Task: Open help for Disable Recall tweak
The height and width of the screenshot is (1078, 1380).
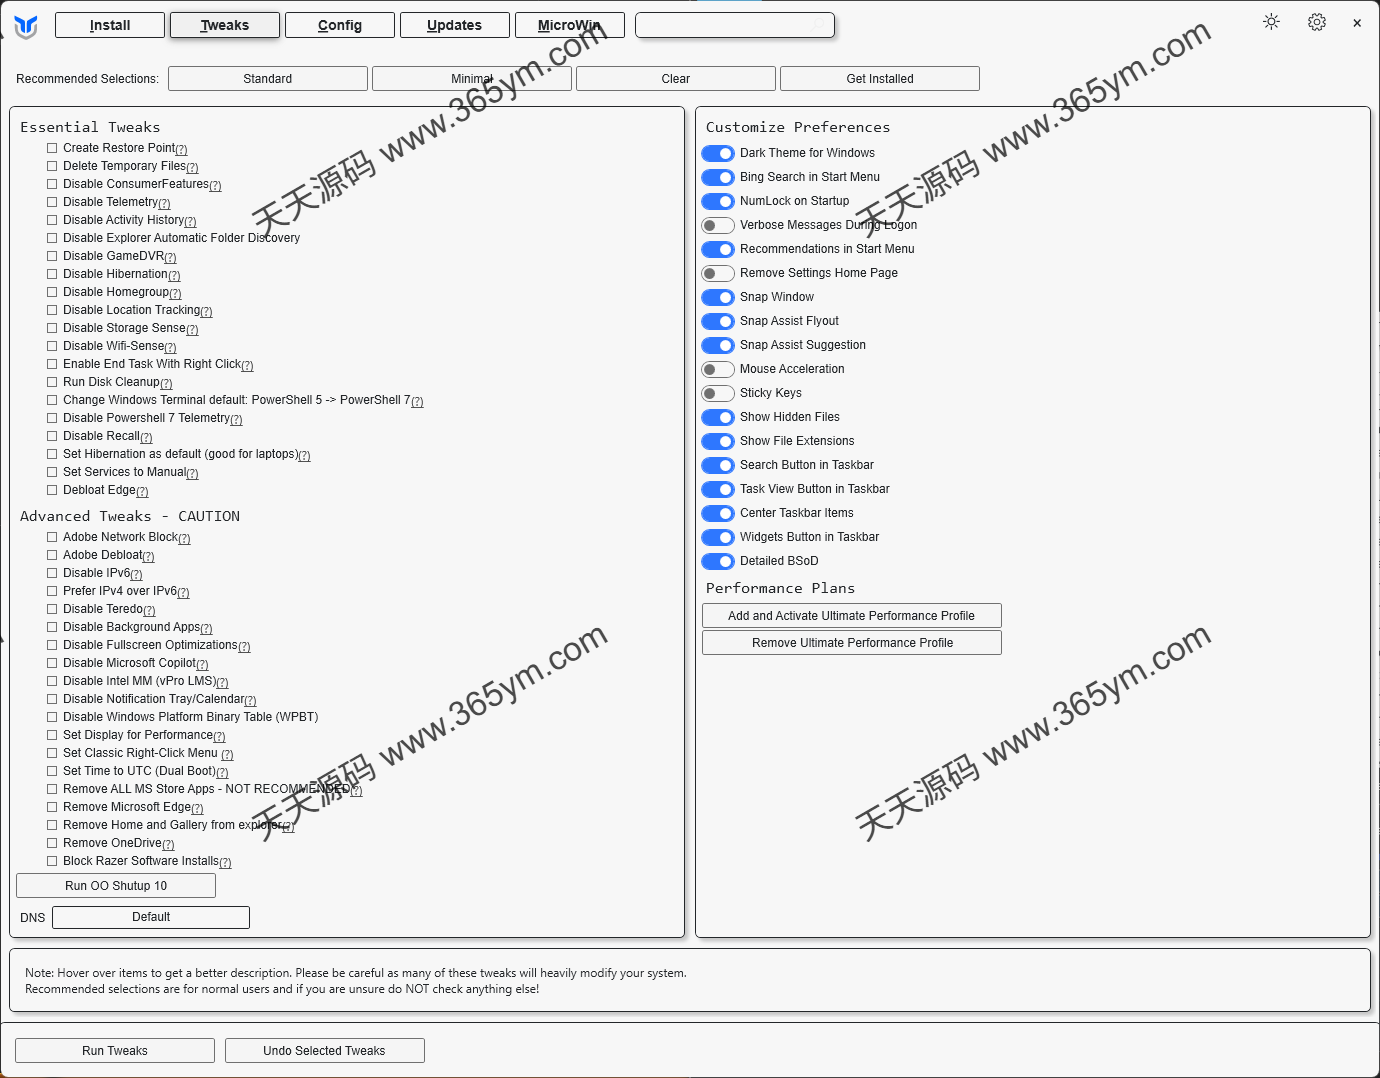Action: click(x=147, y=437)
